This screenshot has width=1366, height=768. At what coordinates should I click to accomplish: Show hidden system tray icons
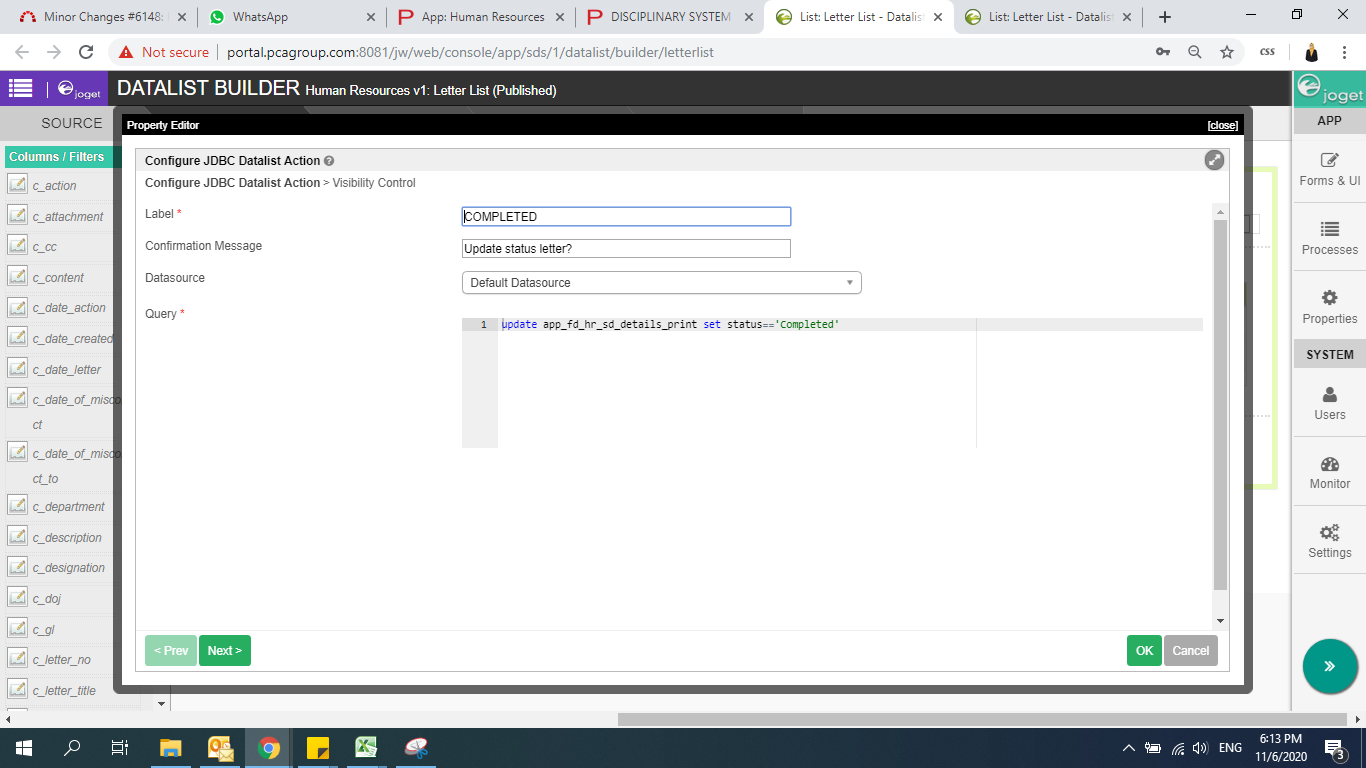(x=1128, y=747)
